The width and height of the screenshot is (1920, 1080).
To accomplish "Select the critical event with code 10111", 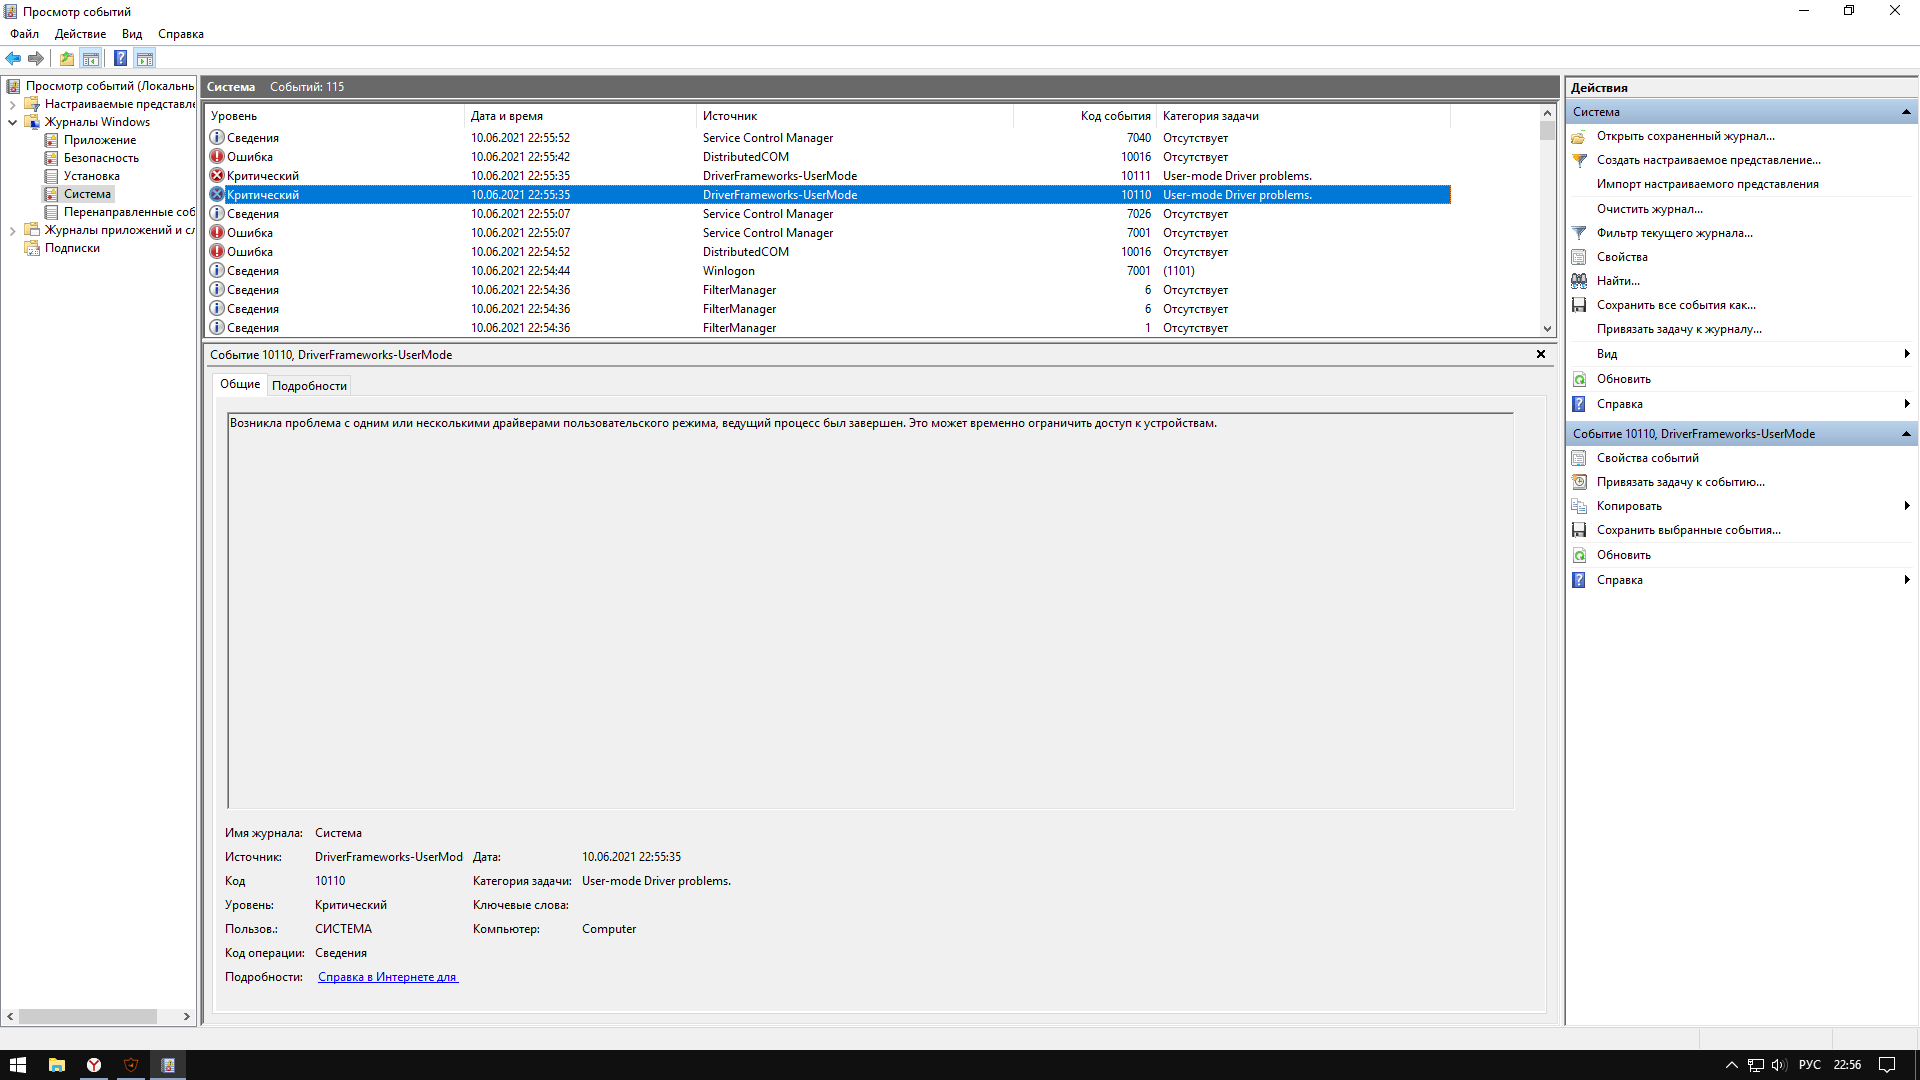I will pos(828,176).
